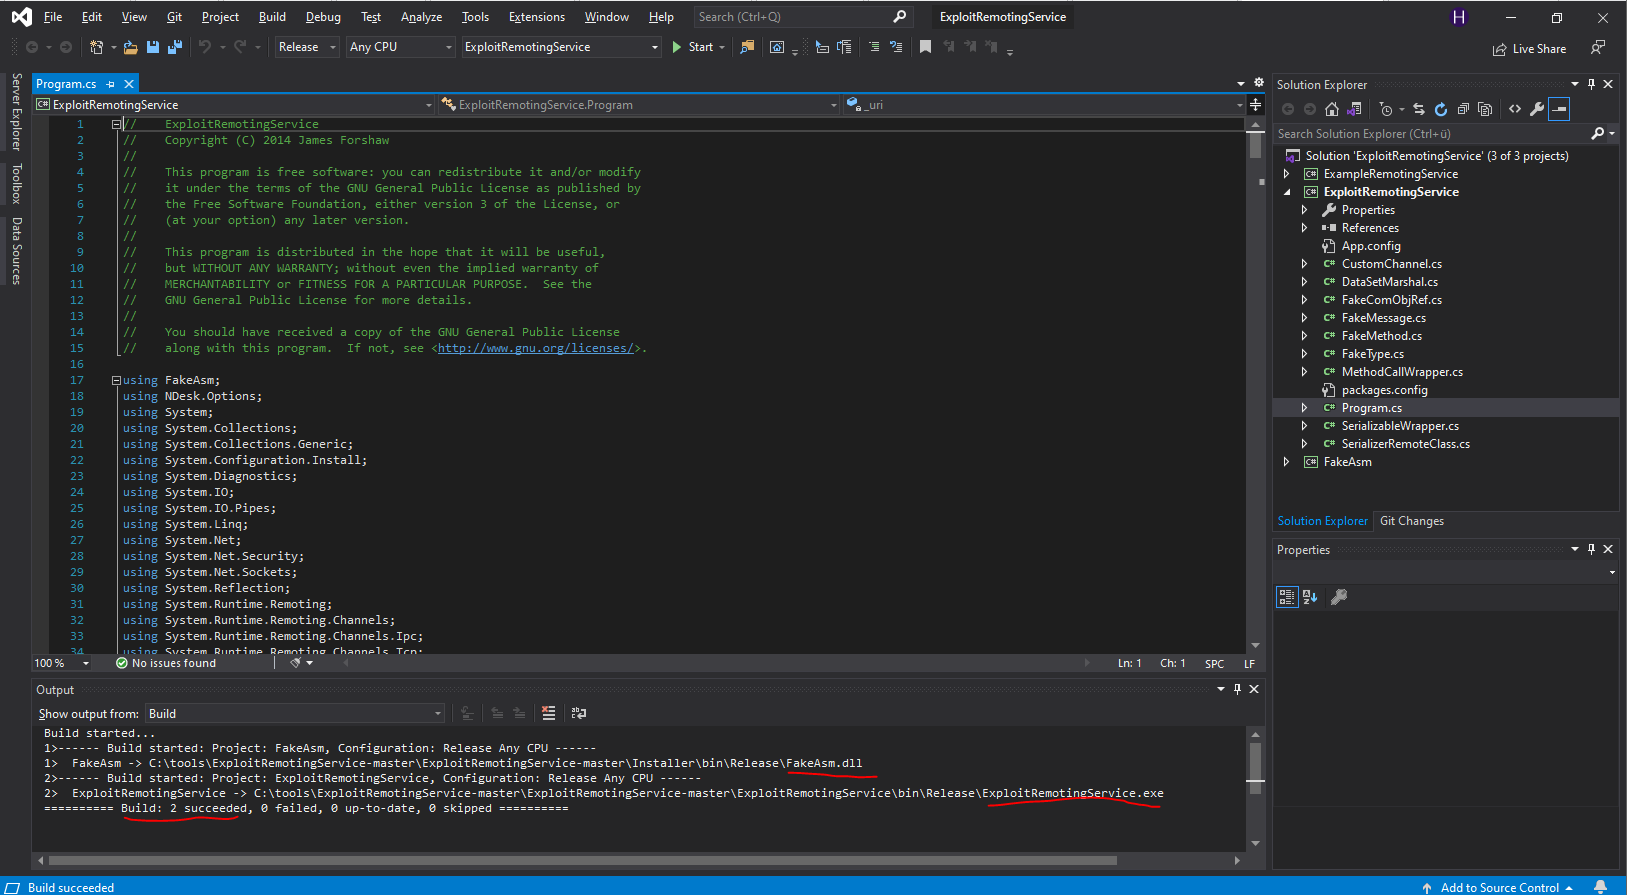Toggle Preview Selected Items button
The height and width of the screenshot is (895, 1627).
click(x=1560, y=109)
